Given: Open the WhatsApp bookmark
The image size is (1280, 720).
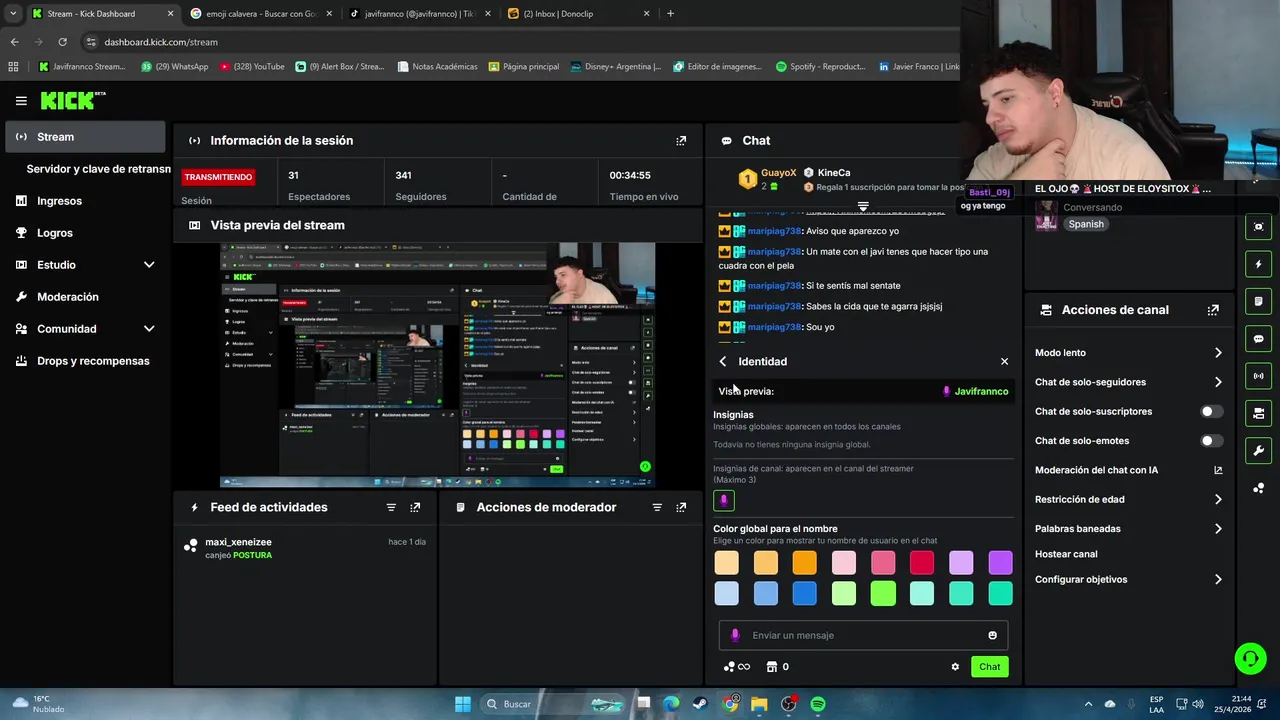Looking at the screenshot, I should (x=174, y=67).
